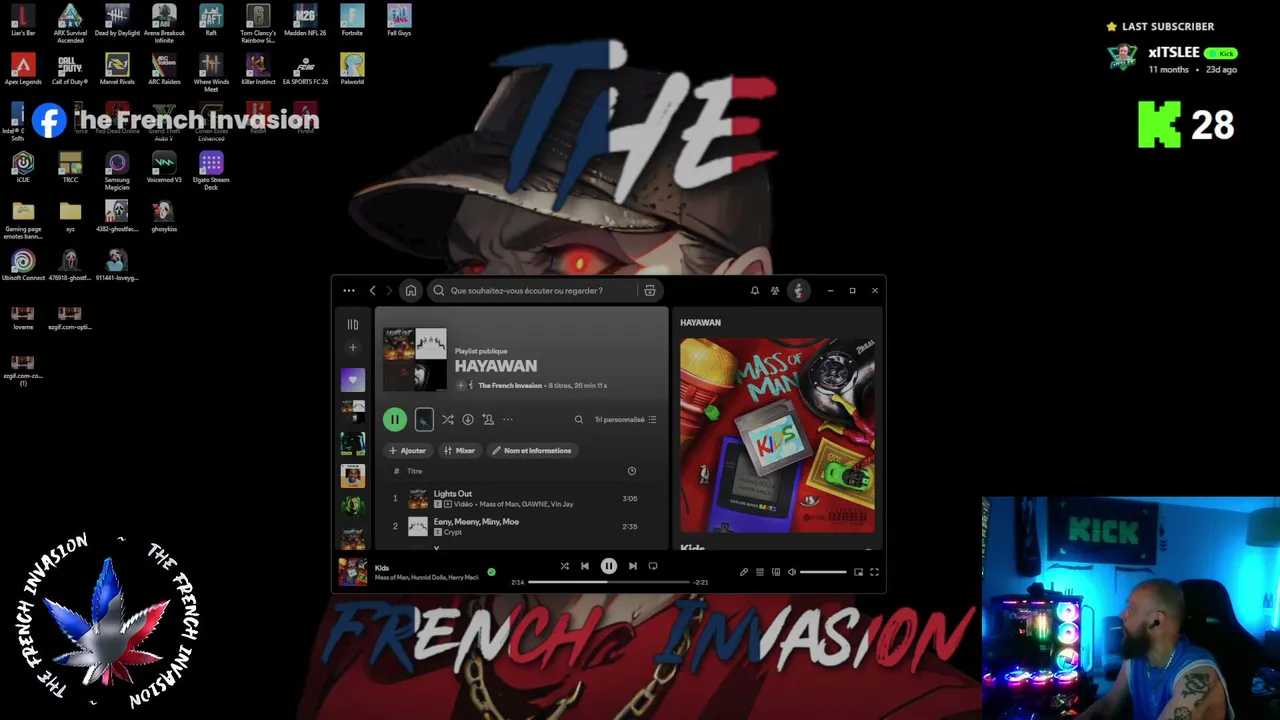
Task: Select the Madden NFL 26 desktop icon
Action: pyautogui.click(x=305, y=21)
